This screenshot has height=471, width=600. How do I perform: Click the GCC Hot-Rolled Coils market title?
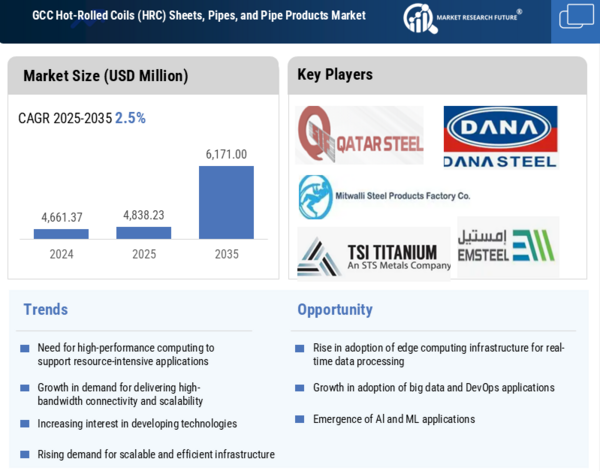click(x=199, y=16)
